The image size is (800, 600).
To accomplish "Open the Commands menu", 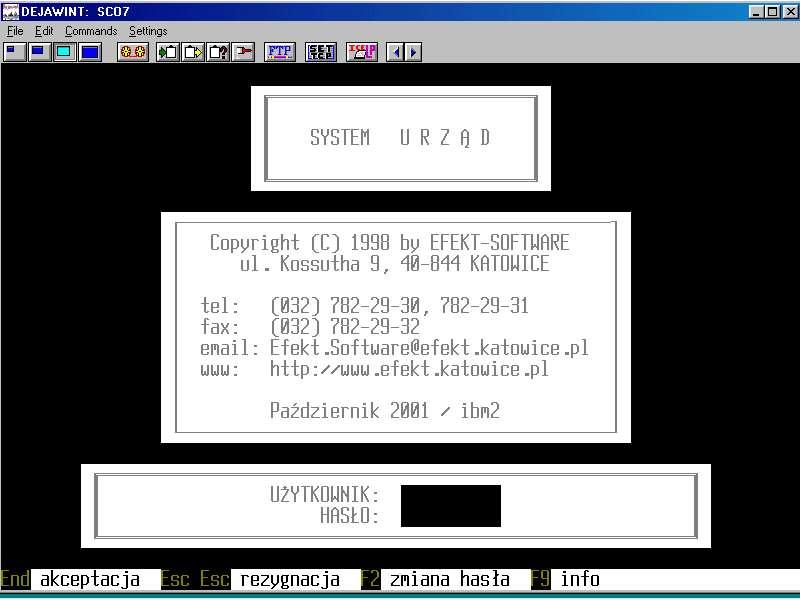I will tap(91, 31).
